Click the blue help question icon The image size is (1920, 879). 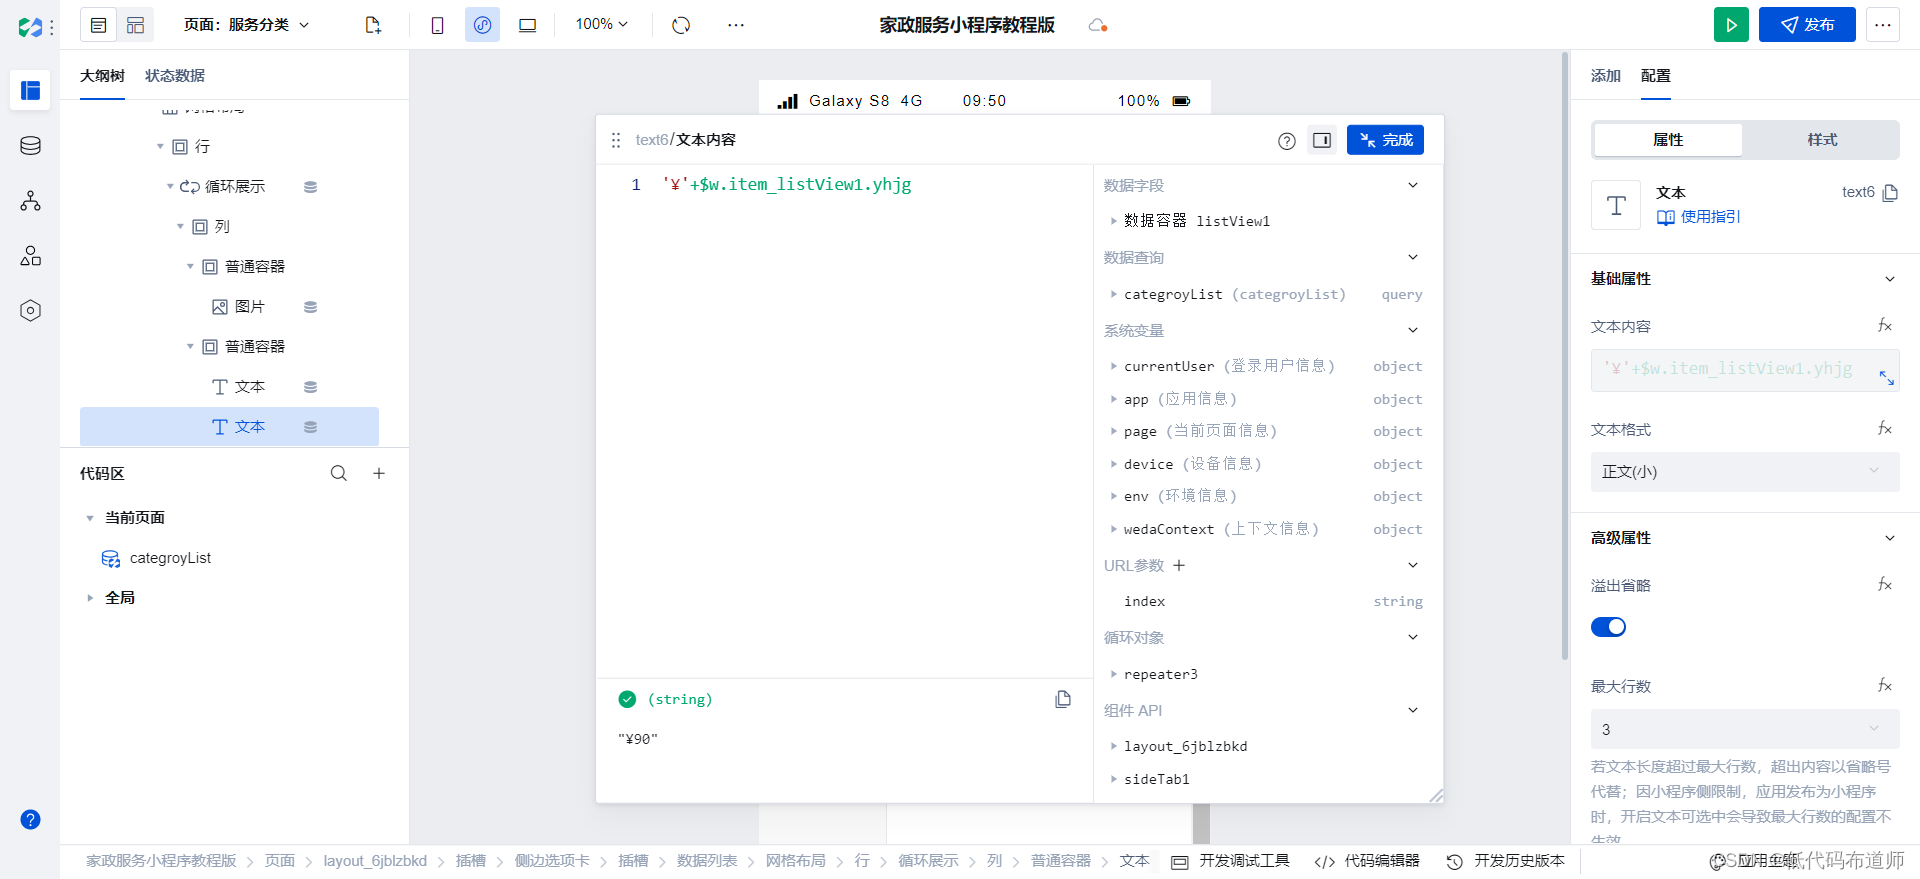(x=30, y=819)
